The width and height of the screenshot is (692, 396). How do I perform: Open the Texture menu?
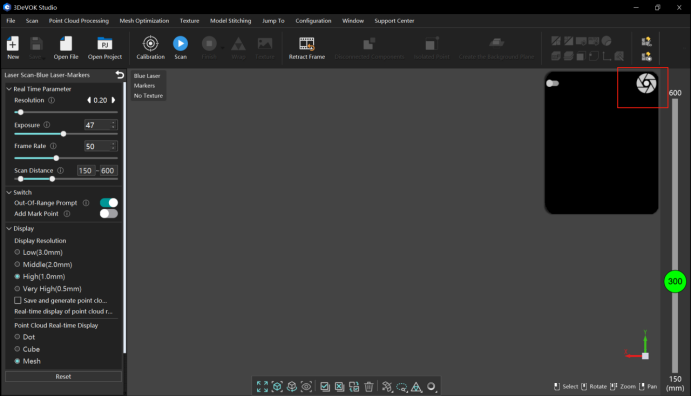click(x=189, y=21)
